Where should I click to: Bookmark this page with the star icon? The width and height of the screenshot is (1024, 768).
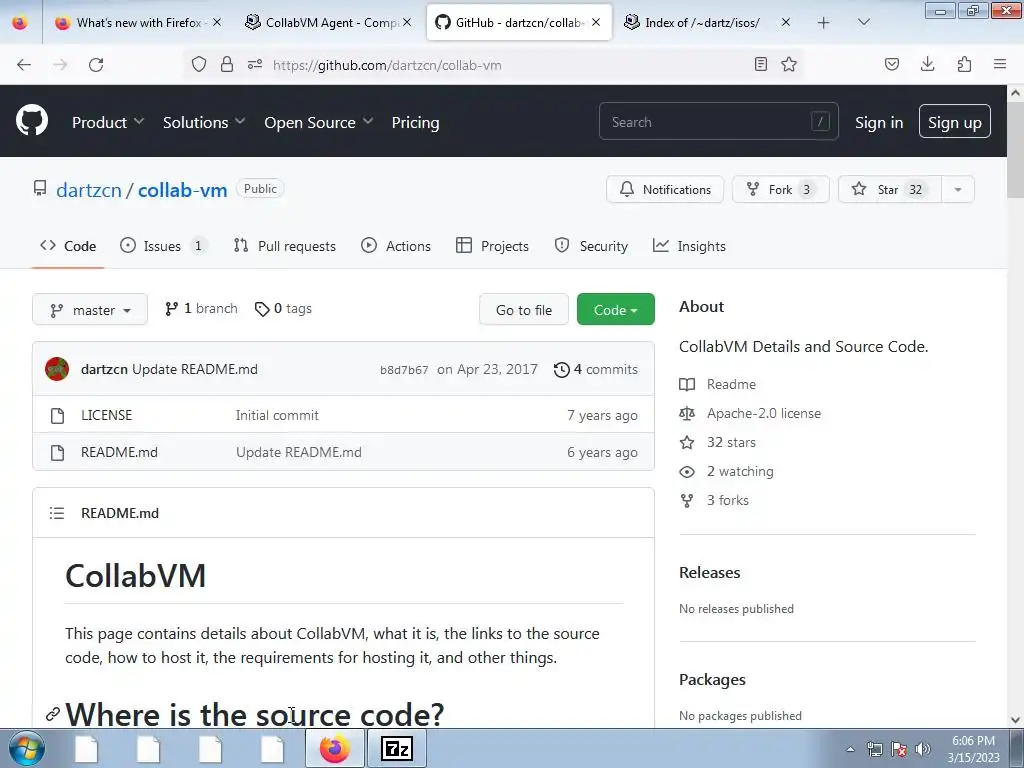tap(789, 64)
